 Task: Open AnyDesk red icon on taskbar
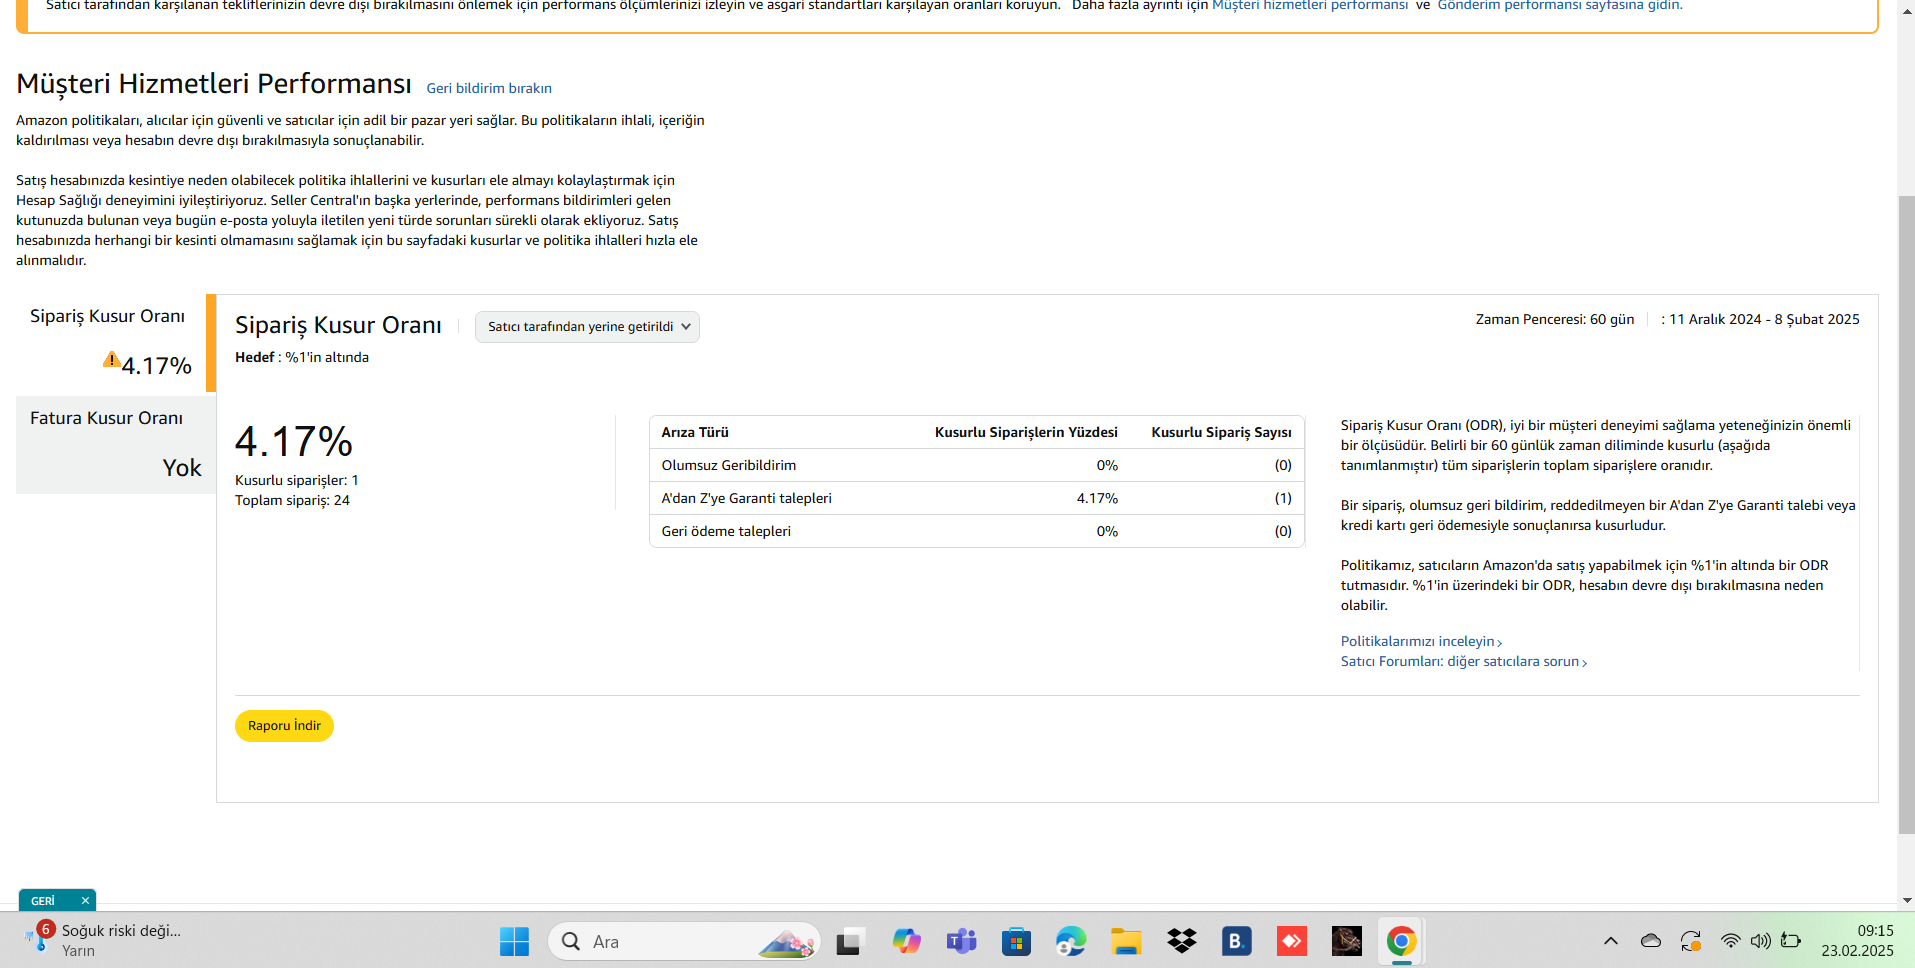pyautogui.click(x=1291, y=941)
